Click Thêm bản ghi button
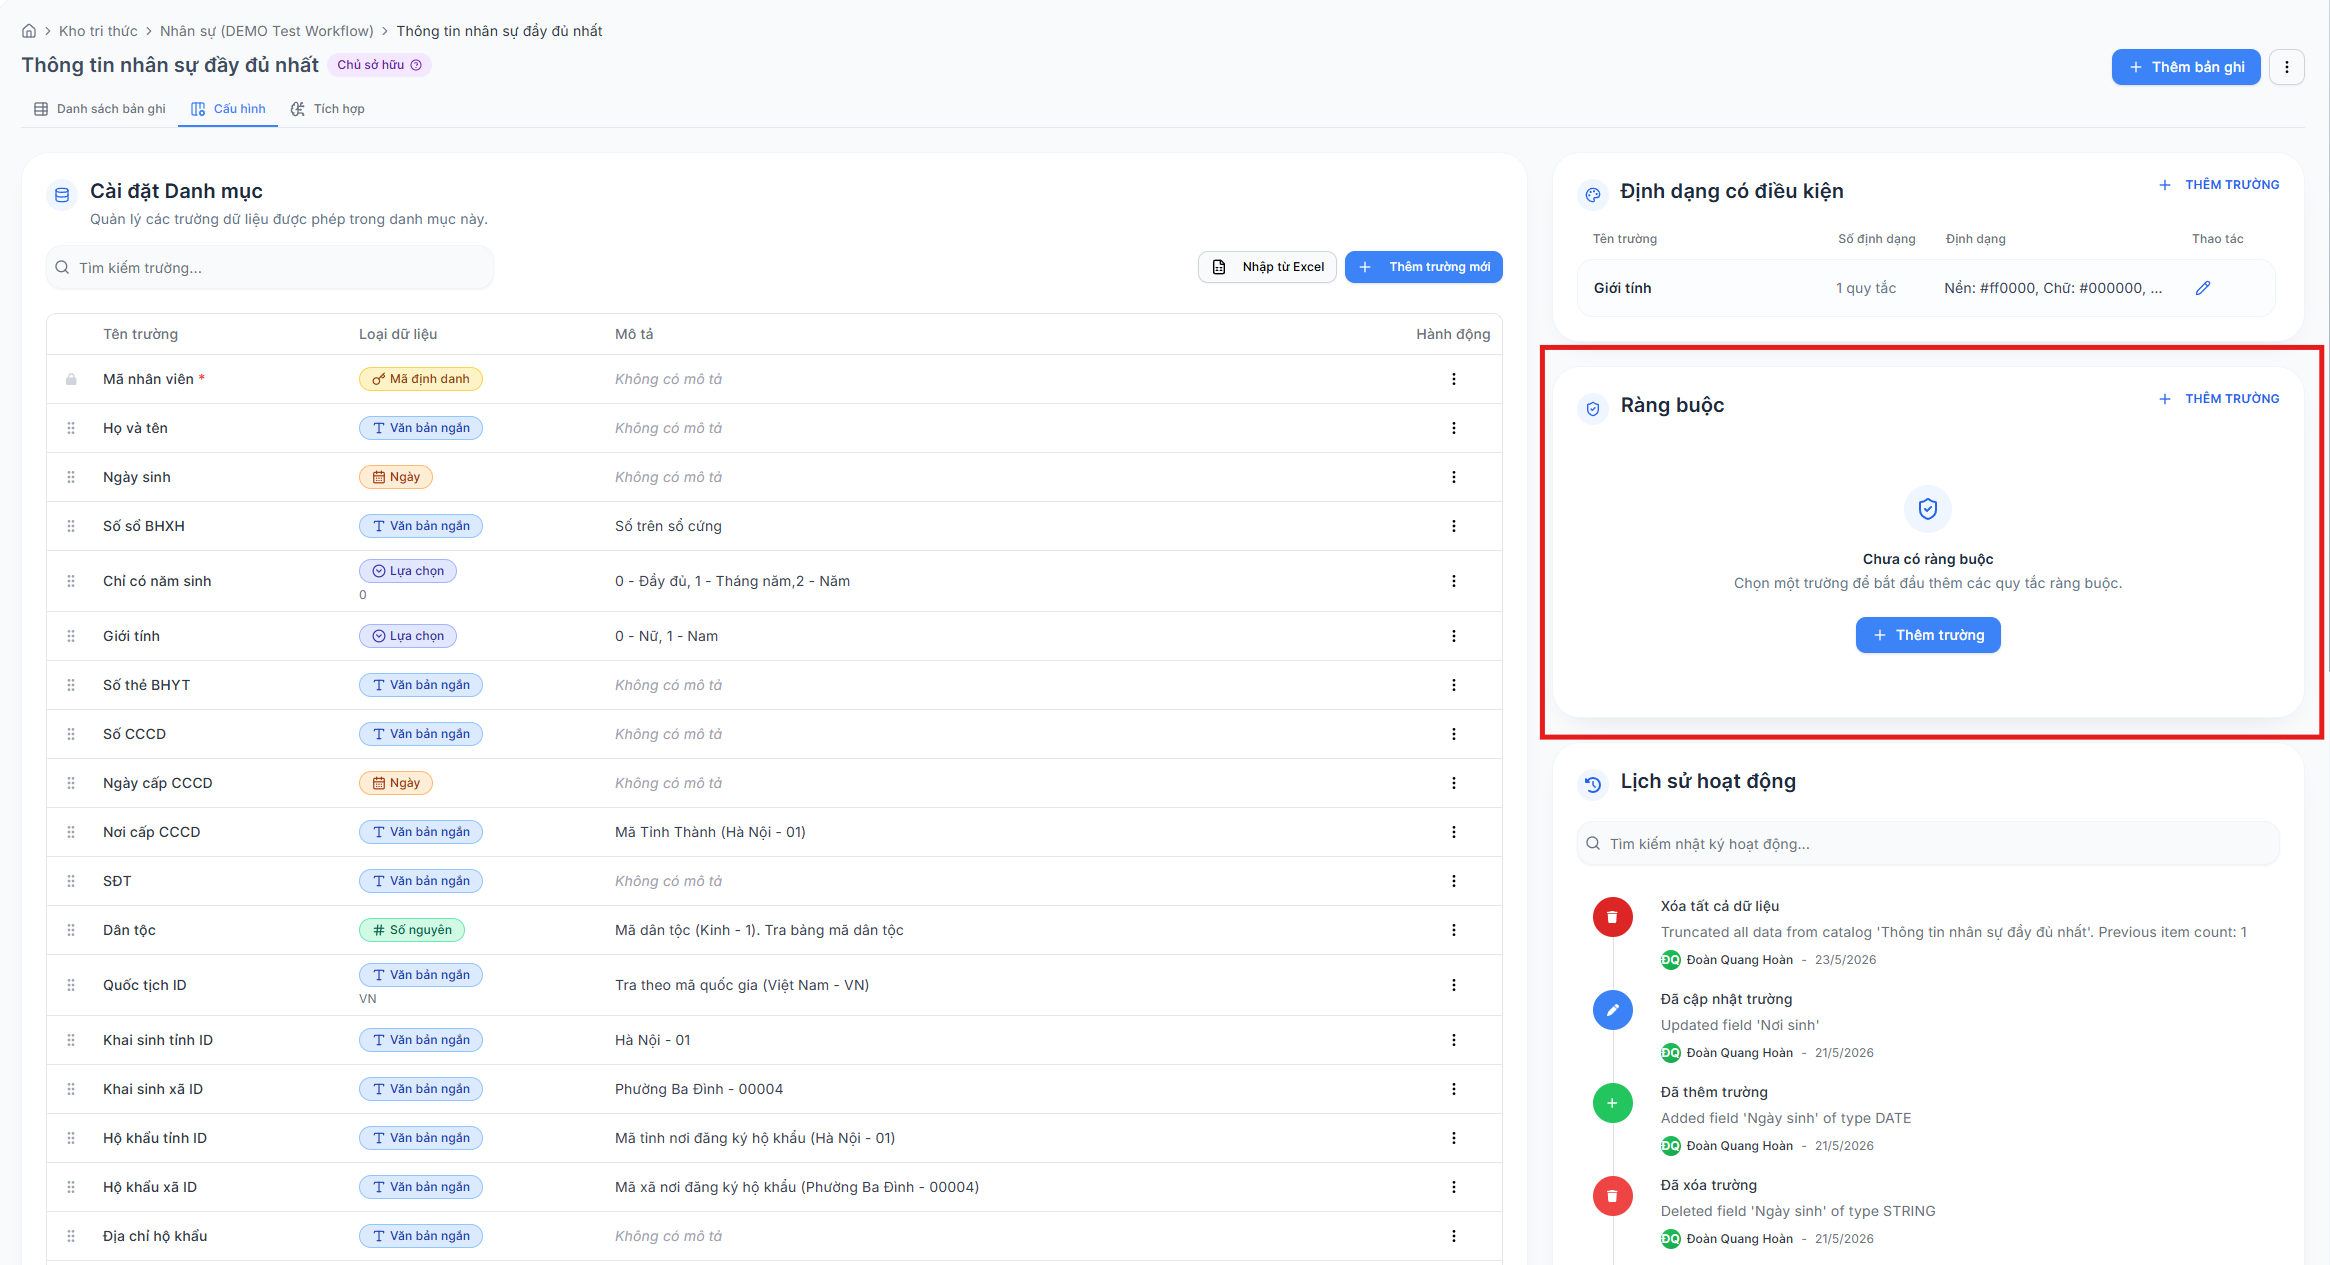The width and height of the screenshot is (2330, 1265). (x=2186, y=67)
